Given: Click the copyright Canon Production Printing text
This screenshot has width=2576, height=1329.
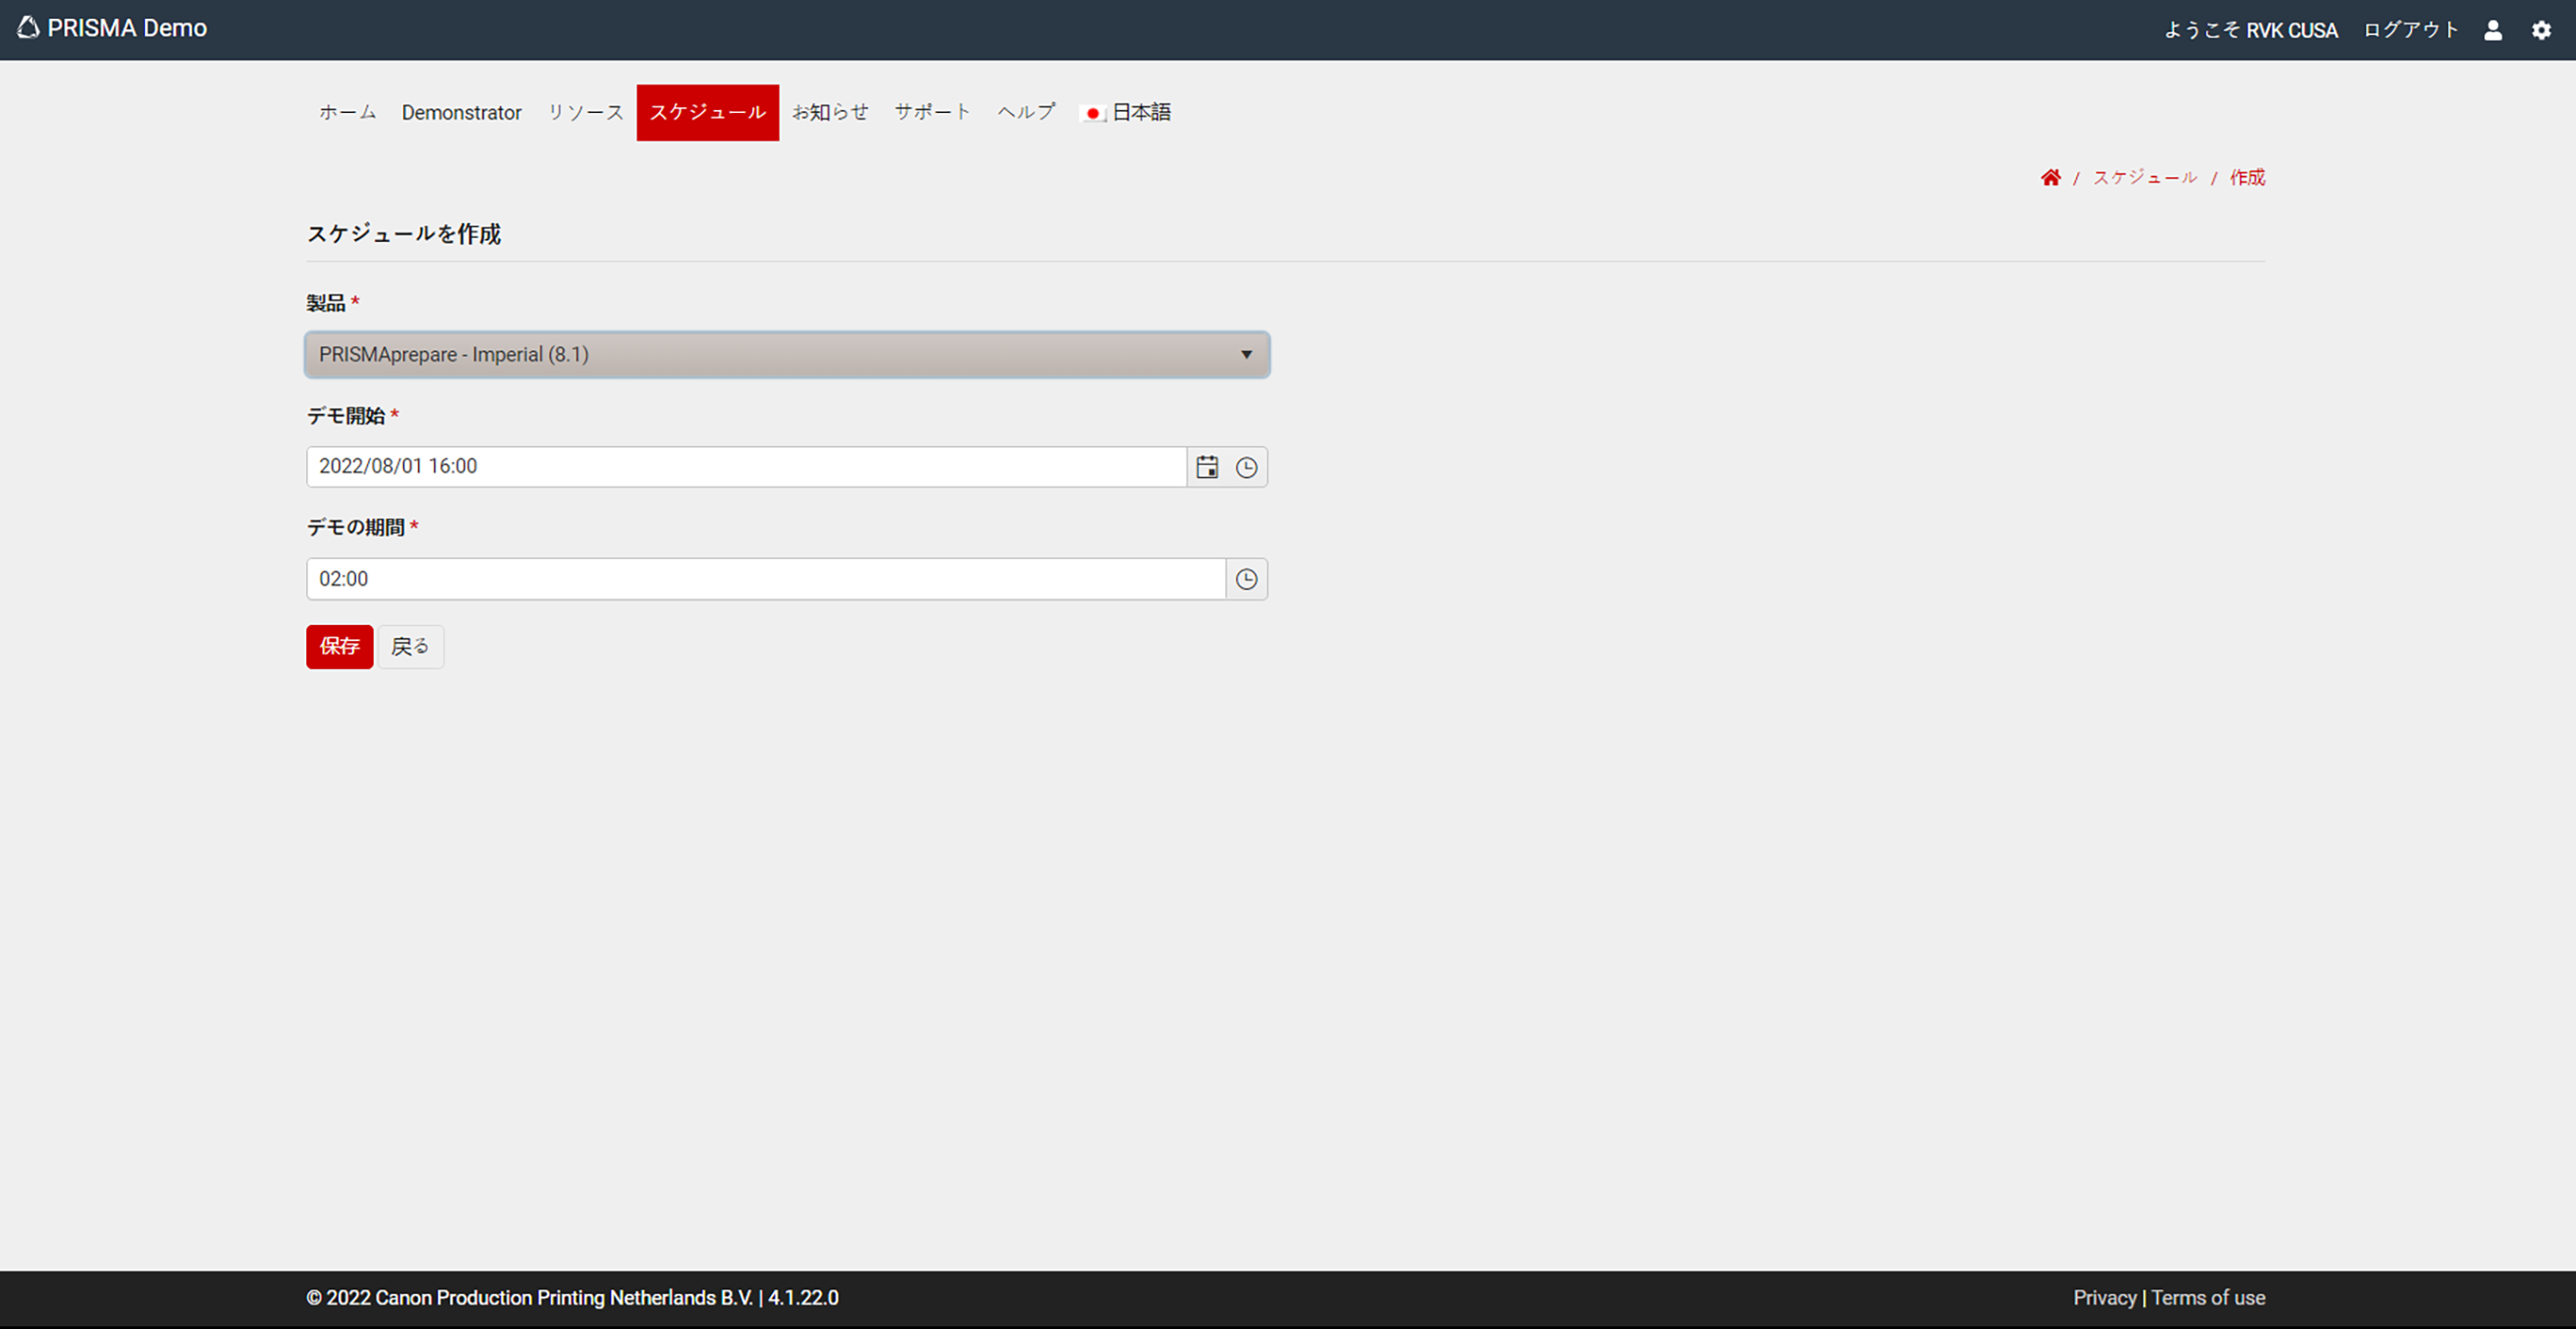Looking at the screenshot, I should tap(572, 1297).
